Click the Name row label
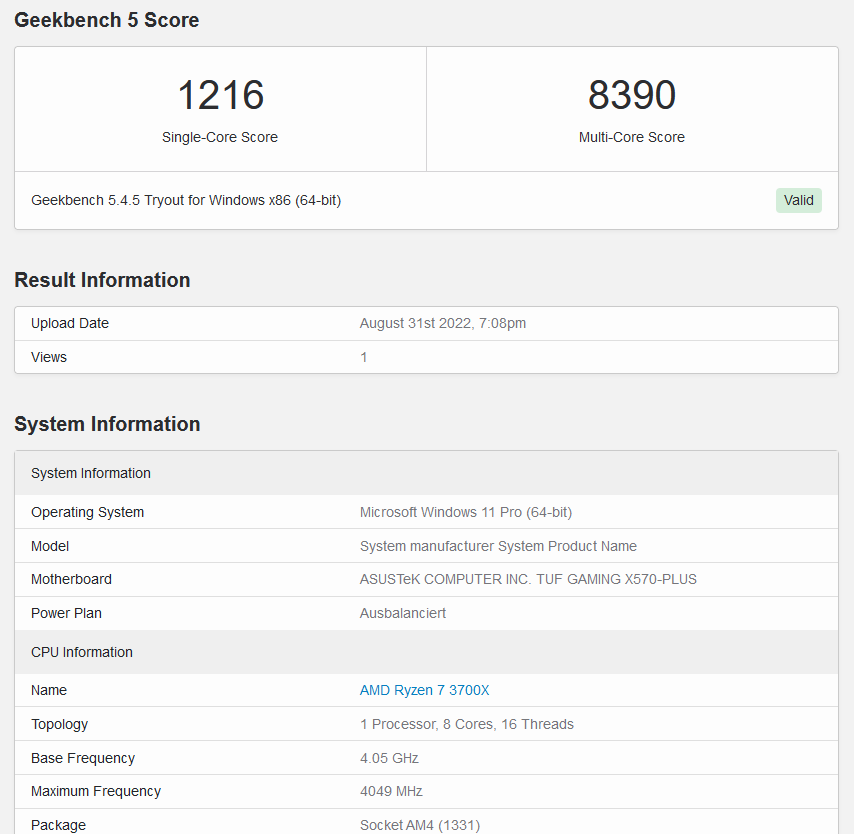The height and width of the screenshot is (834, 854). tap(49, 690)
